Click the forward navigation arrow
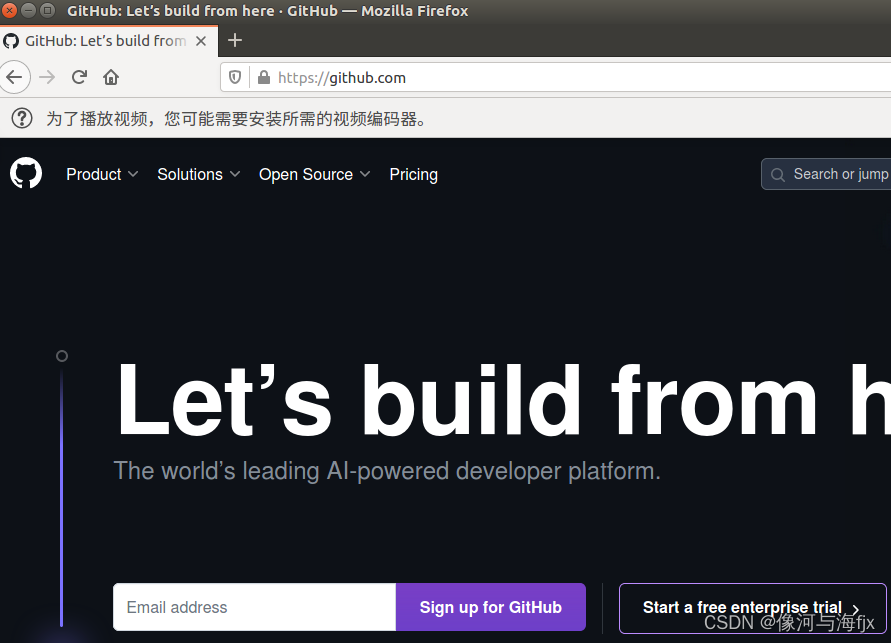 pos(47,77)
